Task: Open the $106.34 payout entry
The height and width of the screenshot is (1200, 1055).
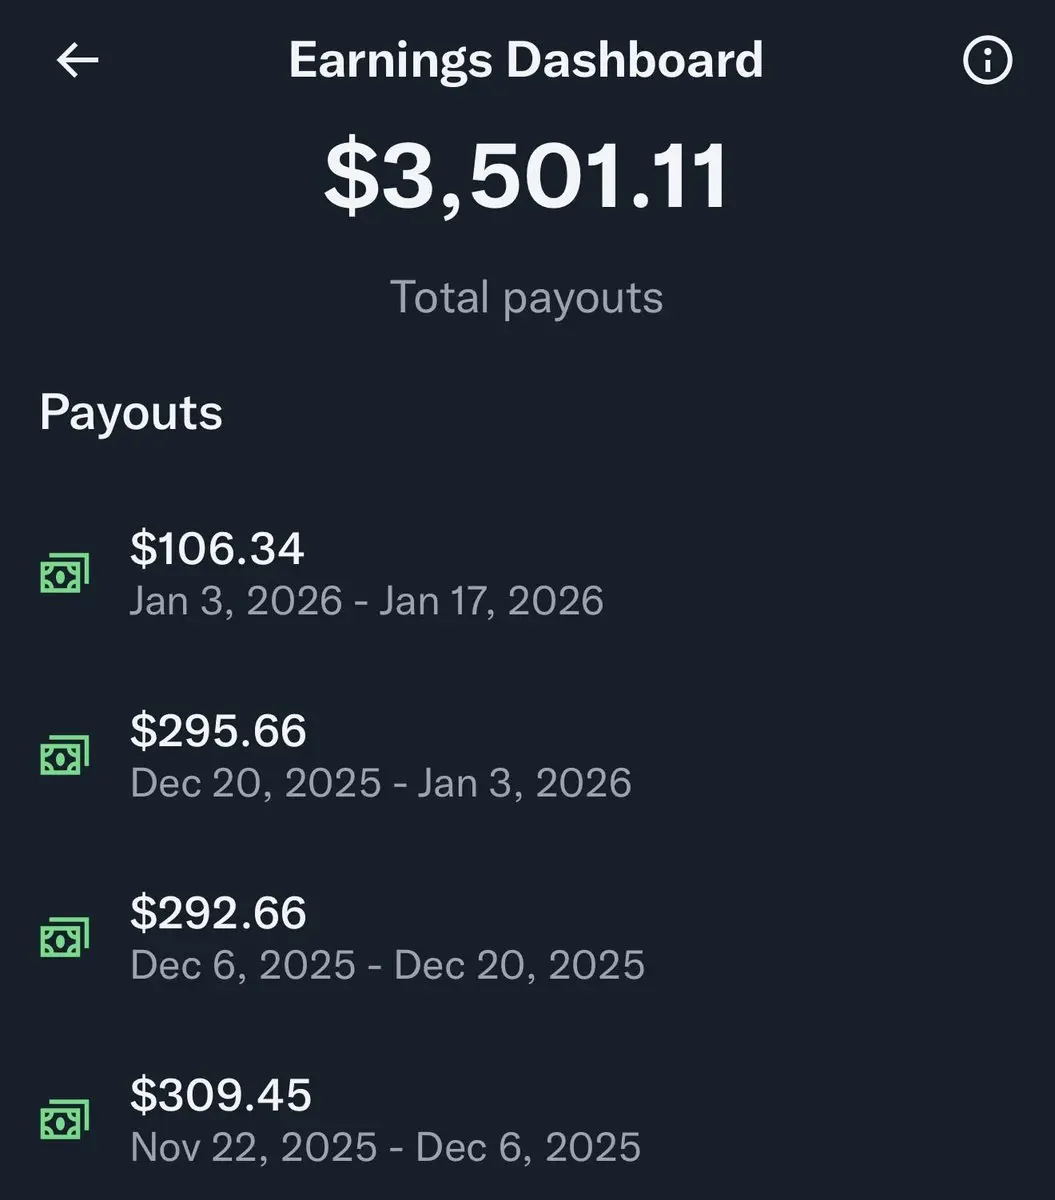Action: pos(217,549)
